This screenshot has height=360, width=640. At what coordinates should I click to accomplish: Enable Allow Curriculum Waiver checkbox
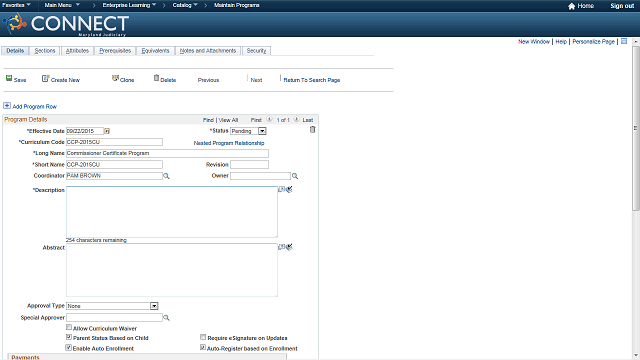tap(69, 327)
